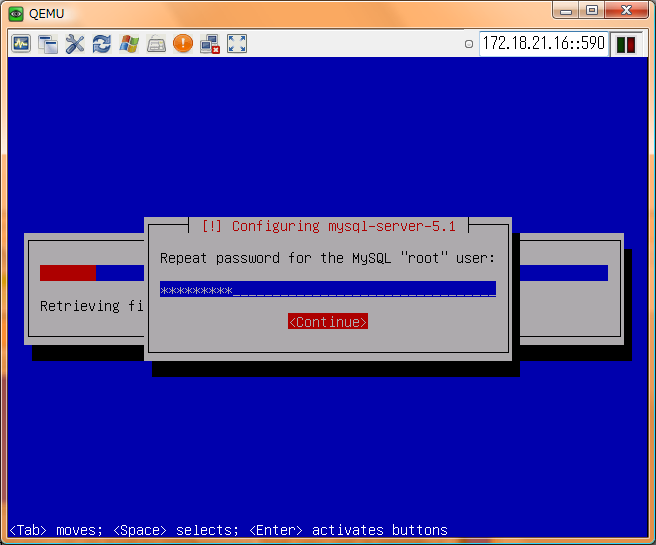Activate the <Continue> button
This screenshot has height=545, width=656.
click(328, 321)
